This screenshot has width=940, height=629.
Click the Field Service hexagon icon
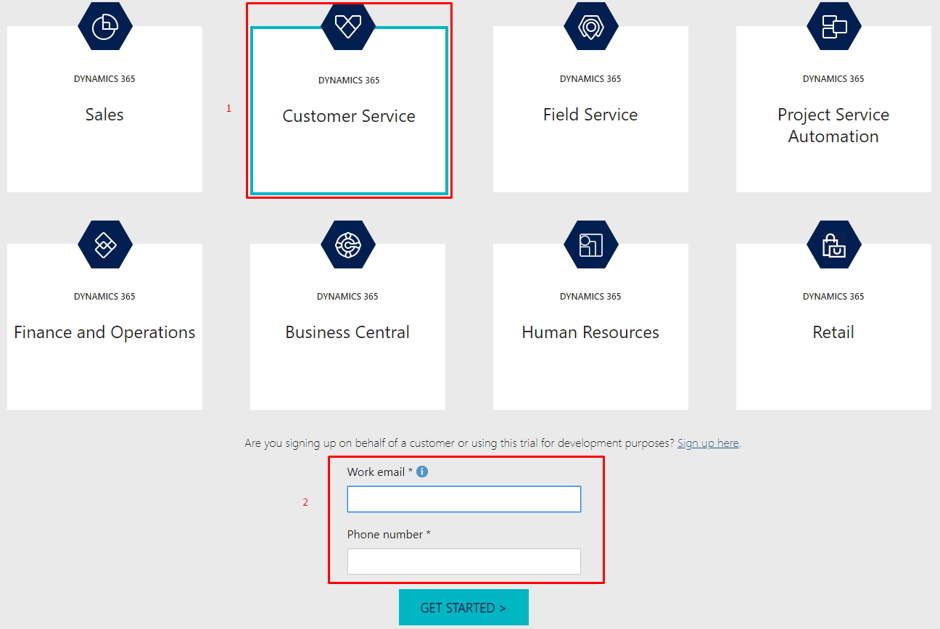(x=591, y=27)
